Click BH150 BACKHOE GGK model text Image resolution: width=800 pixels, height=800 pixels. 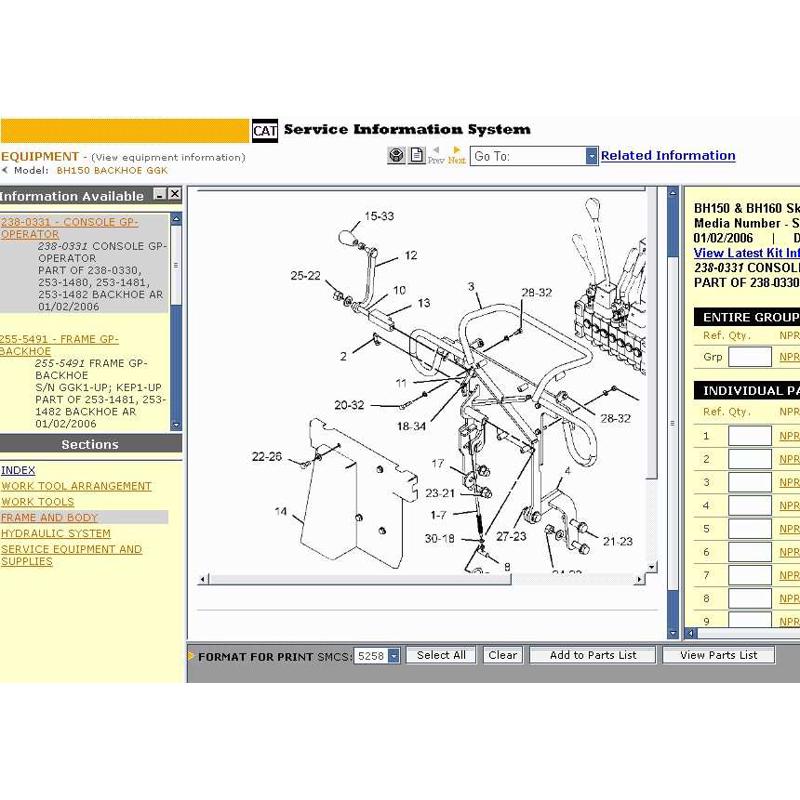click(x=112, y=170)
